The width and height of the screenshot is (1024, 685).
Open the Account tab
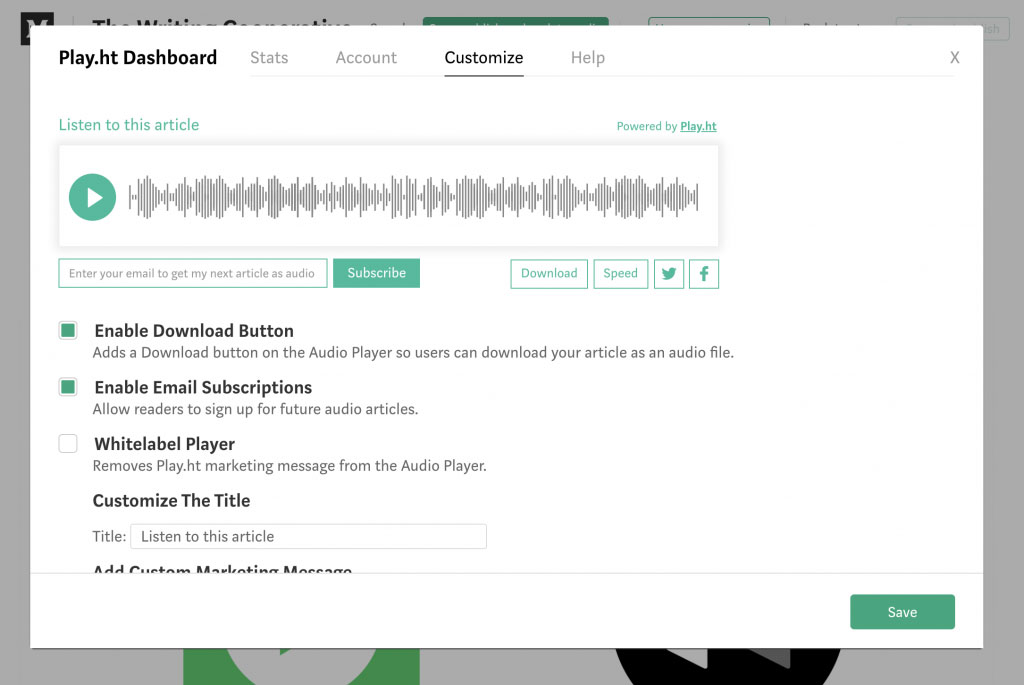366,58
